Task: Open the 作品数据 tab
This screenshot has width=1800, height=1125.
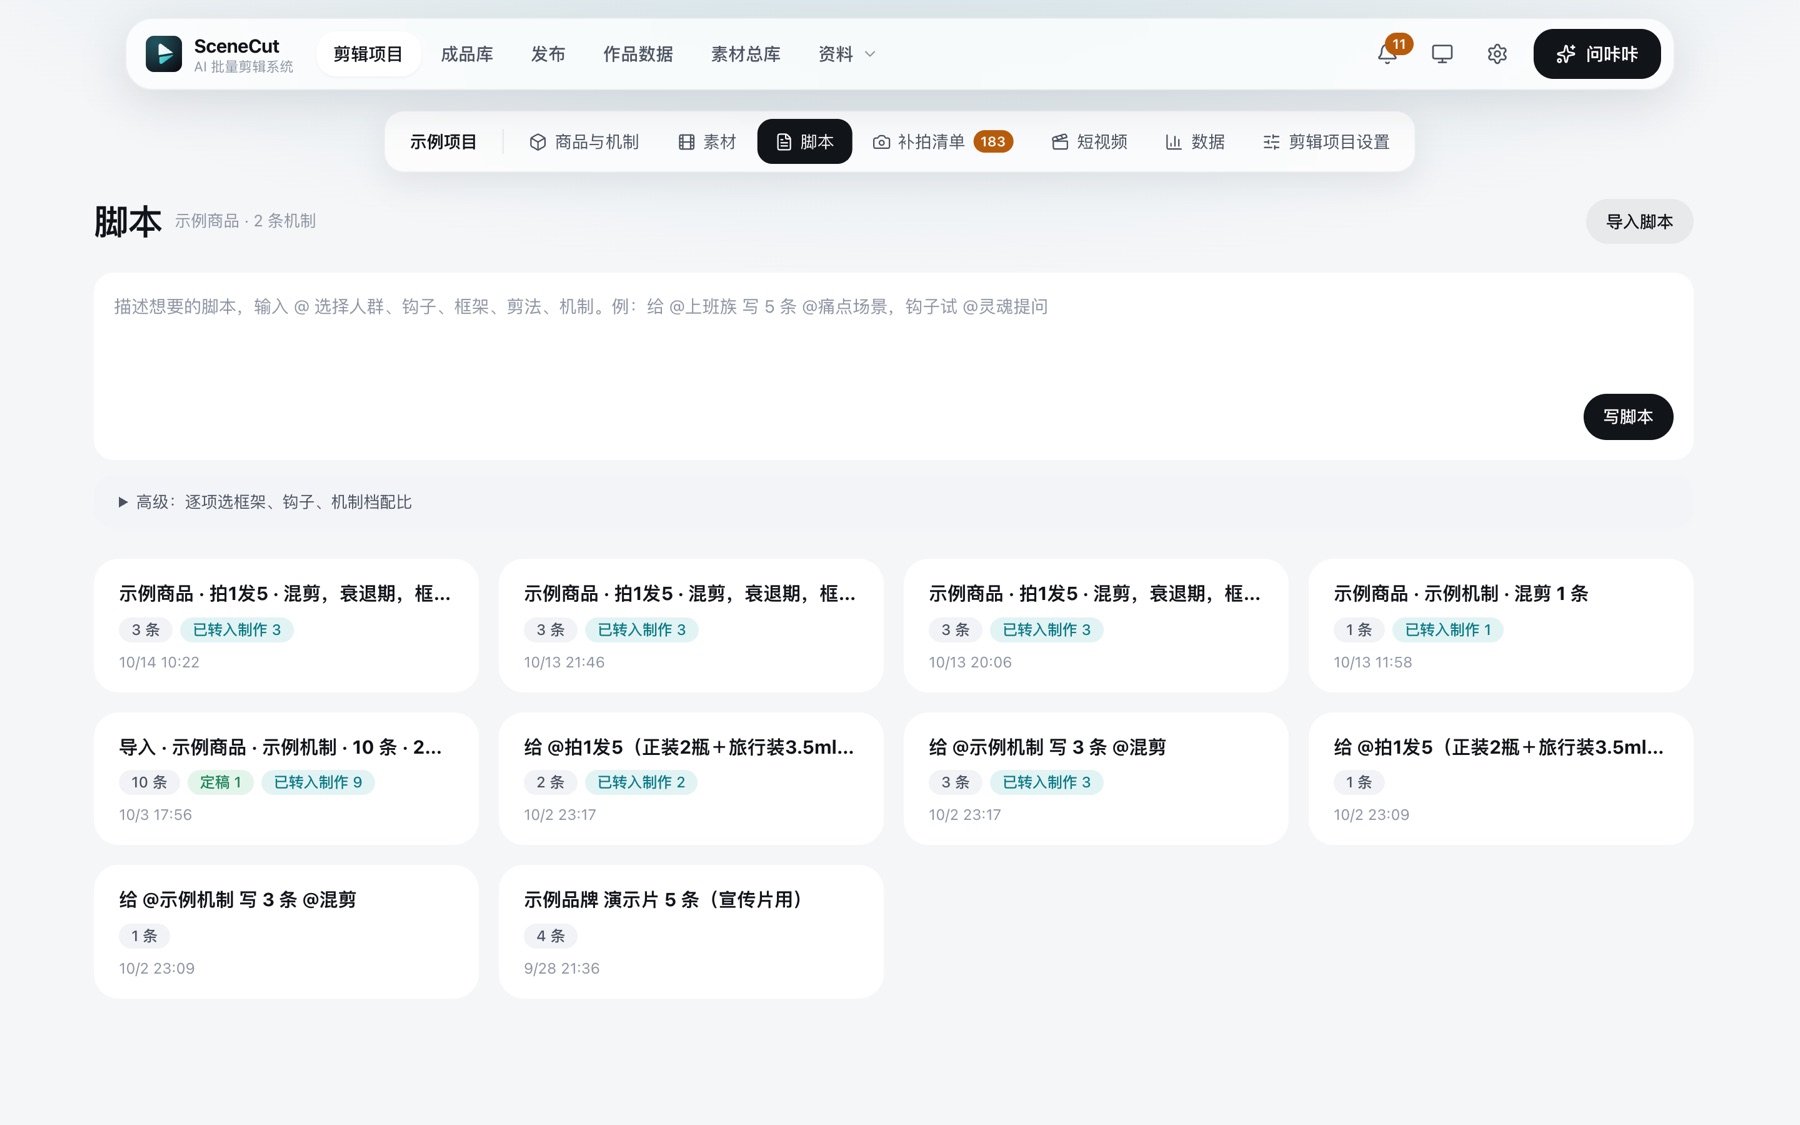Action: 638,54
